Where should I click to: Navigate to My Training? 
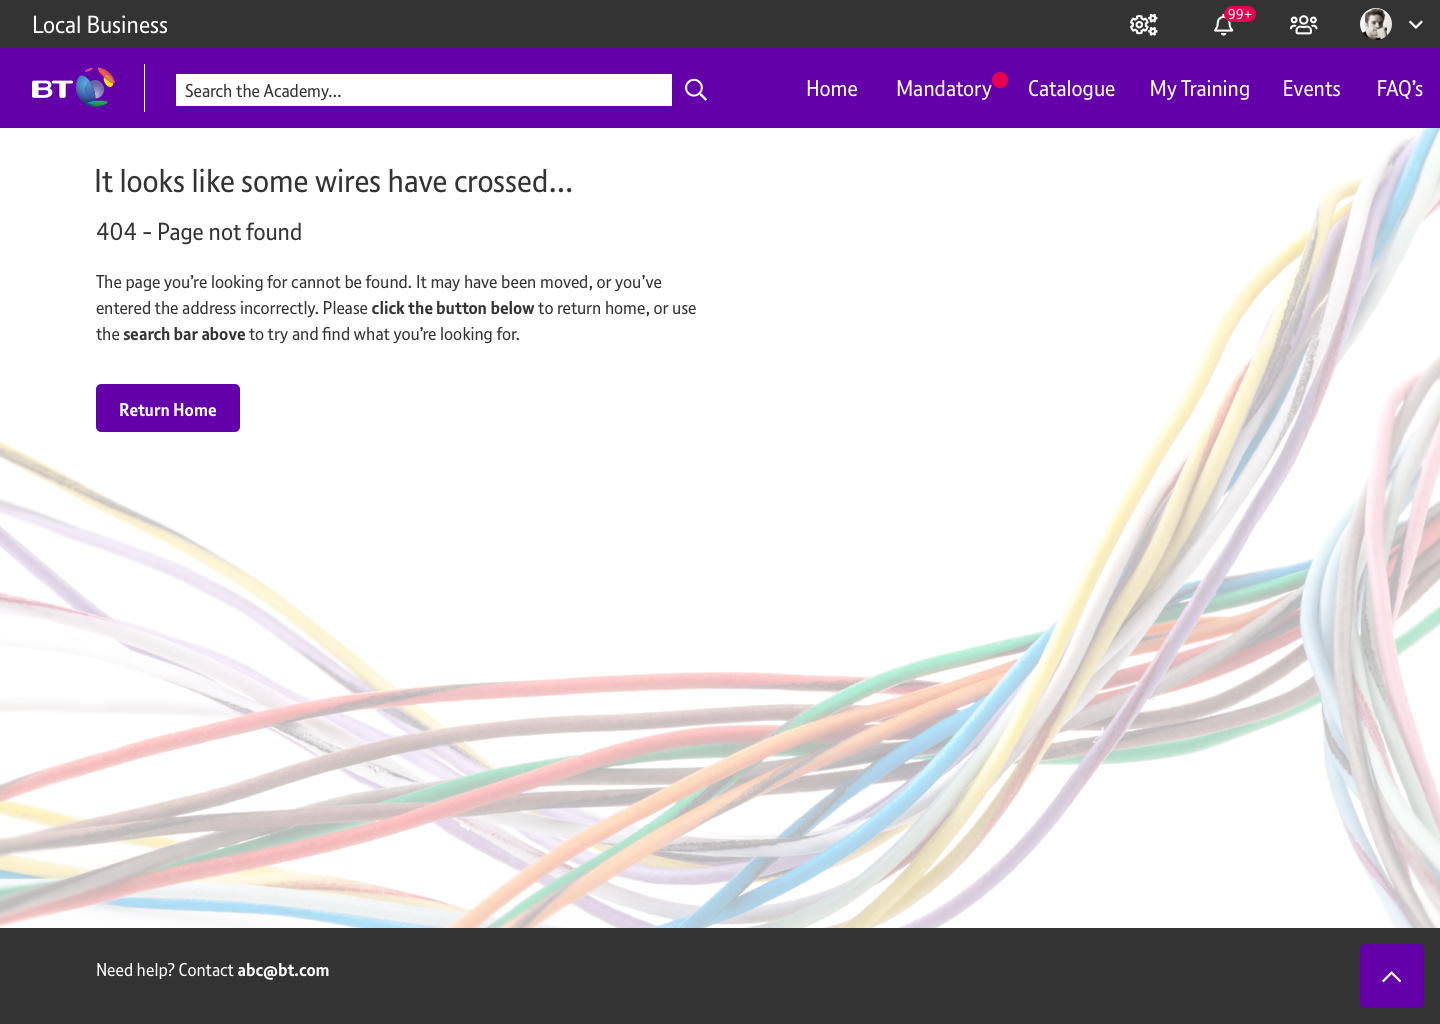click(1199, 89)
